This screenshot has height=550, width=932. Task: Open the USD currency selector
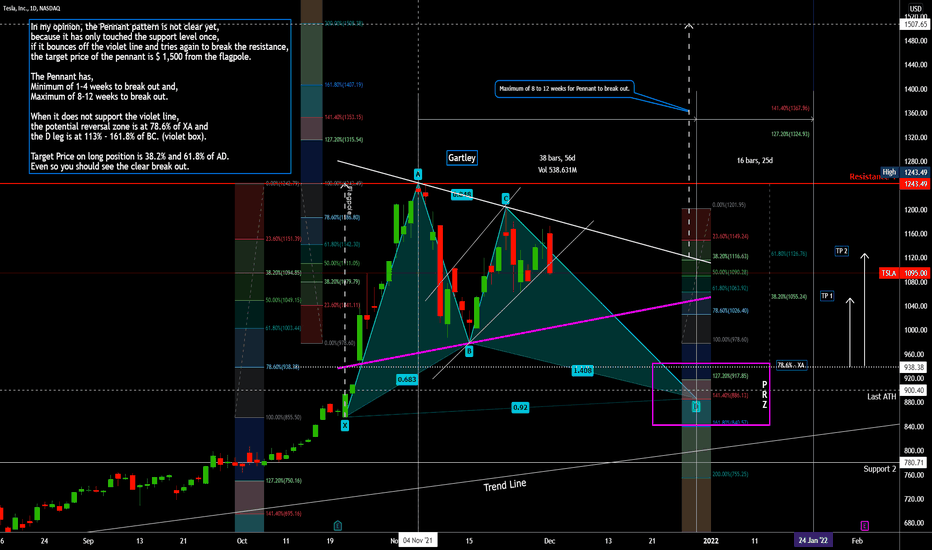[x=915, y=9]
